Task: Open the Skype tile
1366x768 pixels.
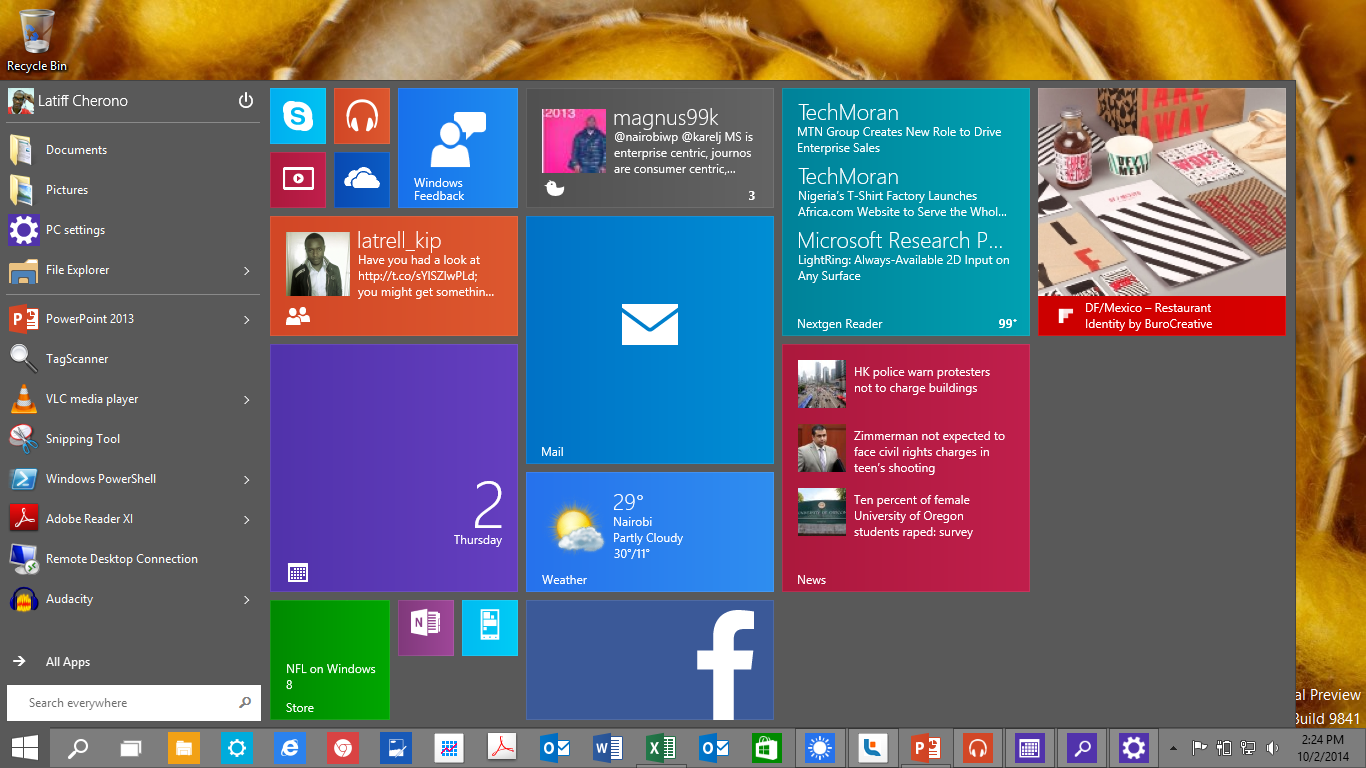Action: coord(298,116)
